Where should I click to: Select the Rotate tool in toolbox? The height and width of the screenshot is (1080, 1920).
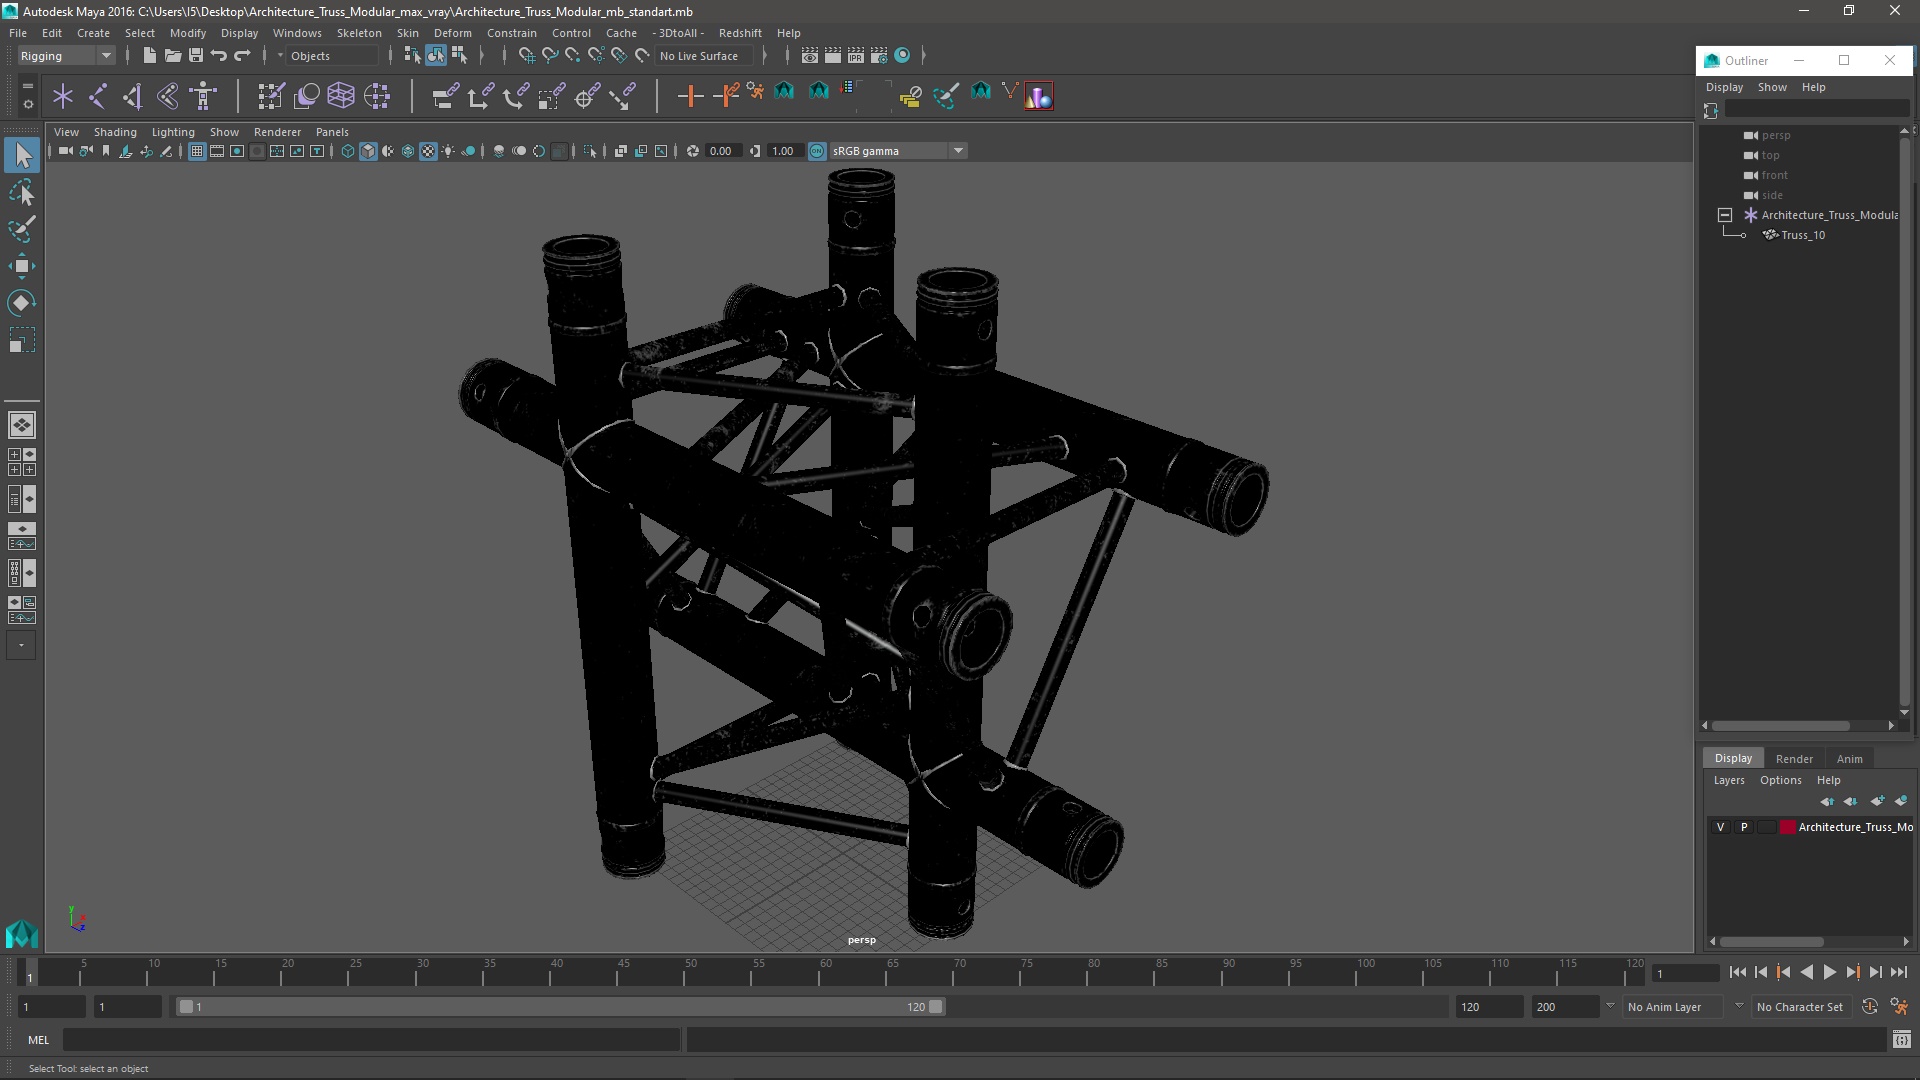[x=21, y=303]
